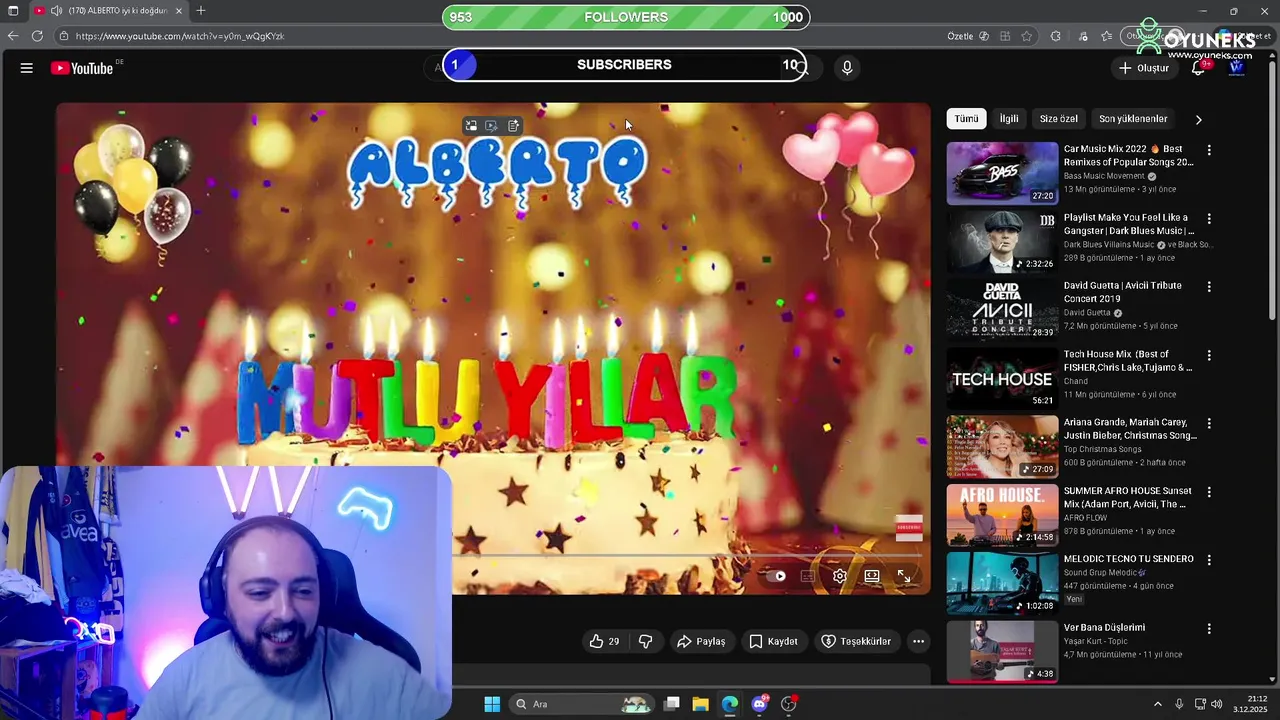The width and height of the screenshot is (1280, 720).
Task: Open the browser tab actions menu
Action: tap(13, 11)
